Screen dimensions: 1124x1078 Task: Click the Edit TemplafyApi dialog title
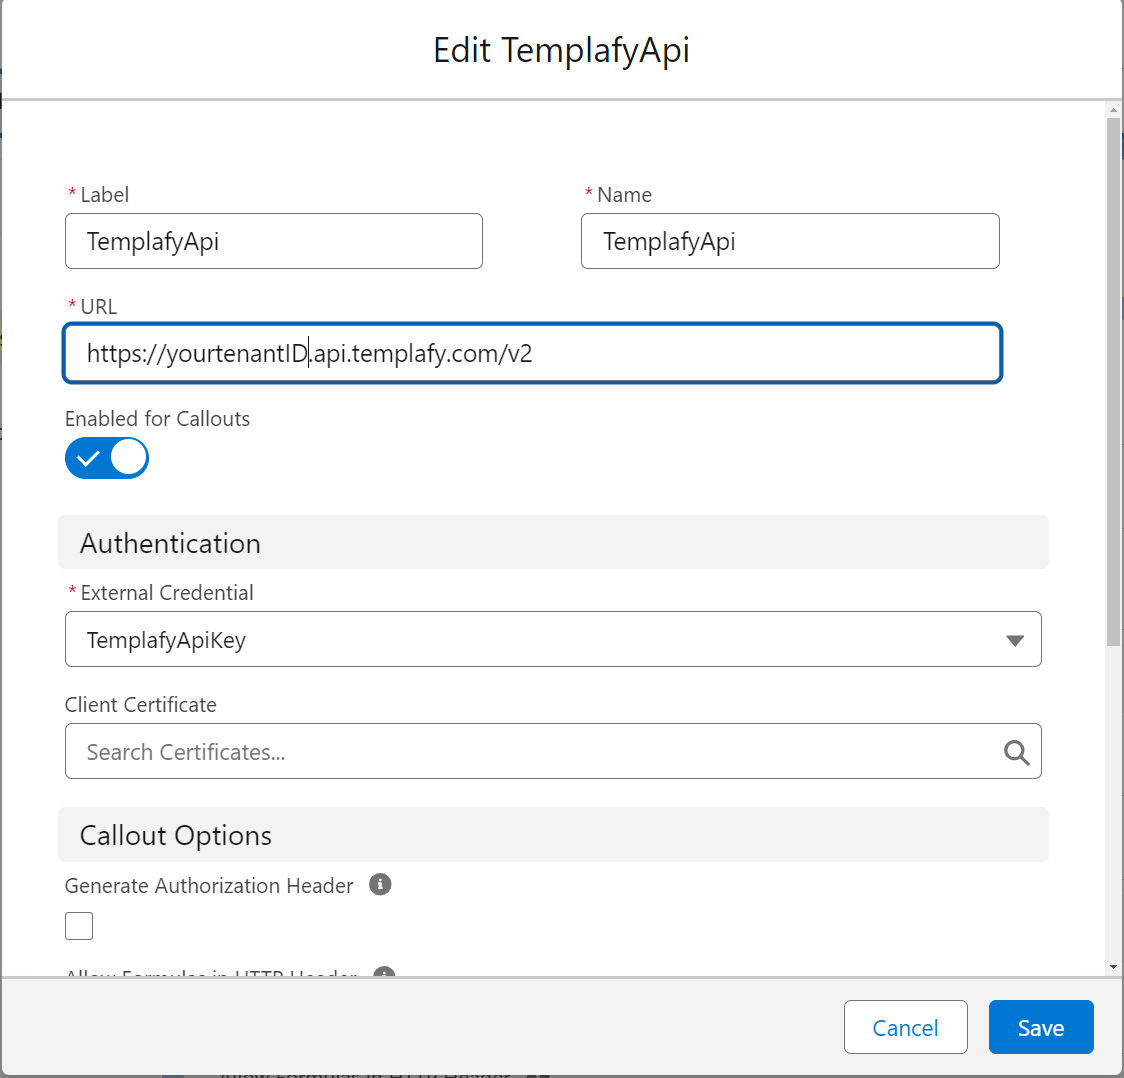coord(561,50)
